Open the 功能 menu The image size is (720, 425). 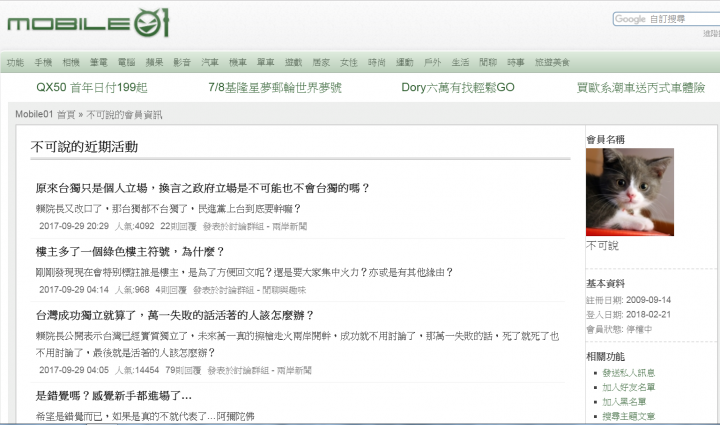coord(15,62)
